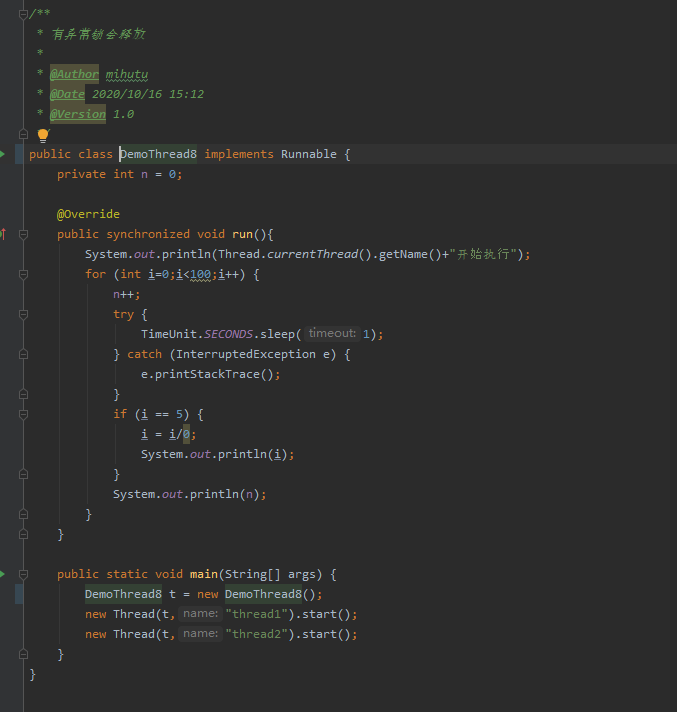This screenshot has height=712, width=677.
Task: Click the date text 2020/10/16 15:12
Action: [x=148, y=94]
